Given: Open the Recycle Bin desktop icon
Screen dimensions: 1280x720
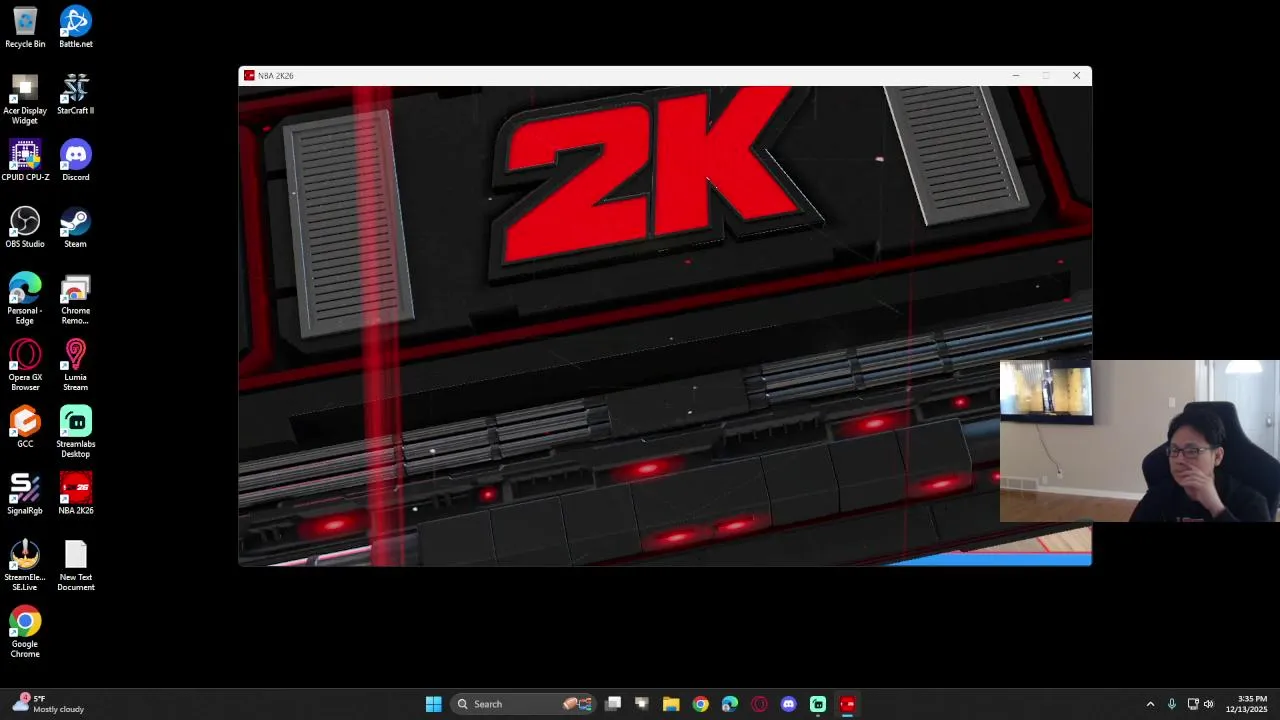Looking at the screenshot, I should click(x=25, y=27).
